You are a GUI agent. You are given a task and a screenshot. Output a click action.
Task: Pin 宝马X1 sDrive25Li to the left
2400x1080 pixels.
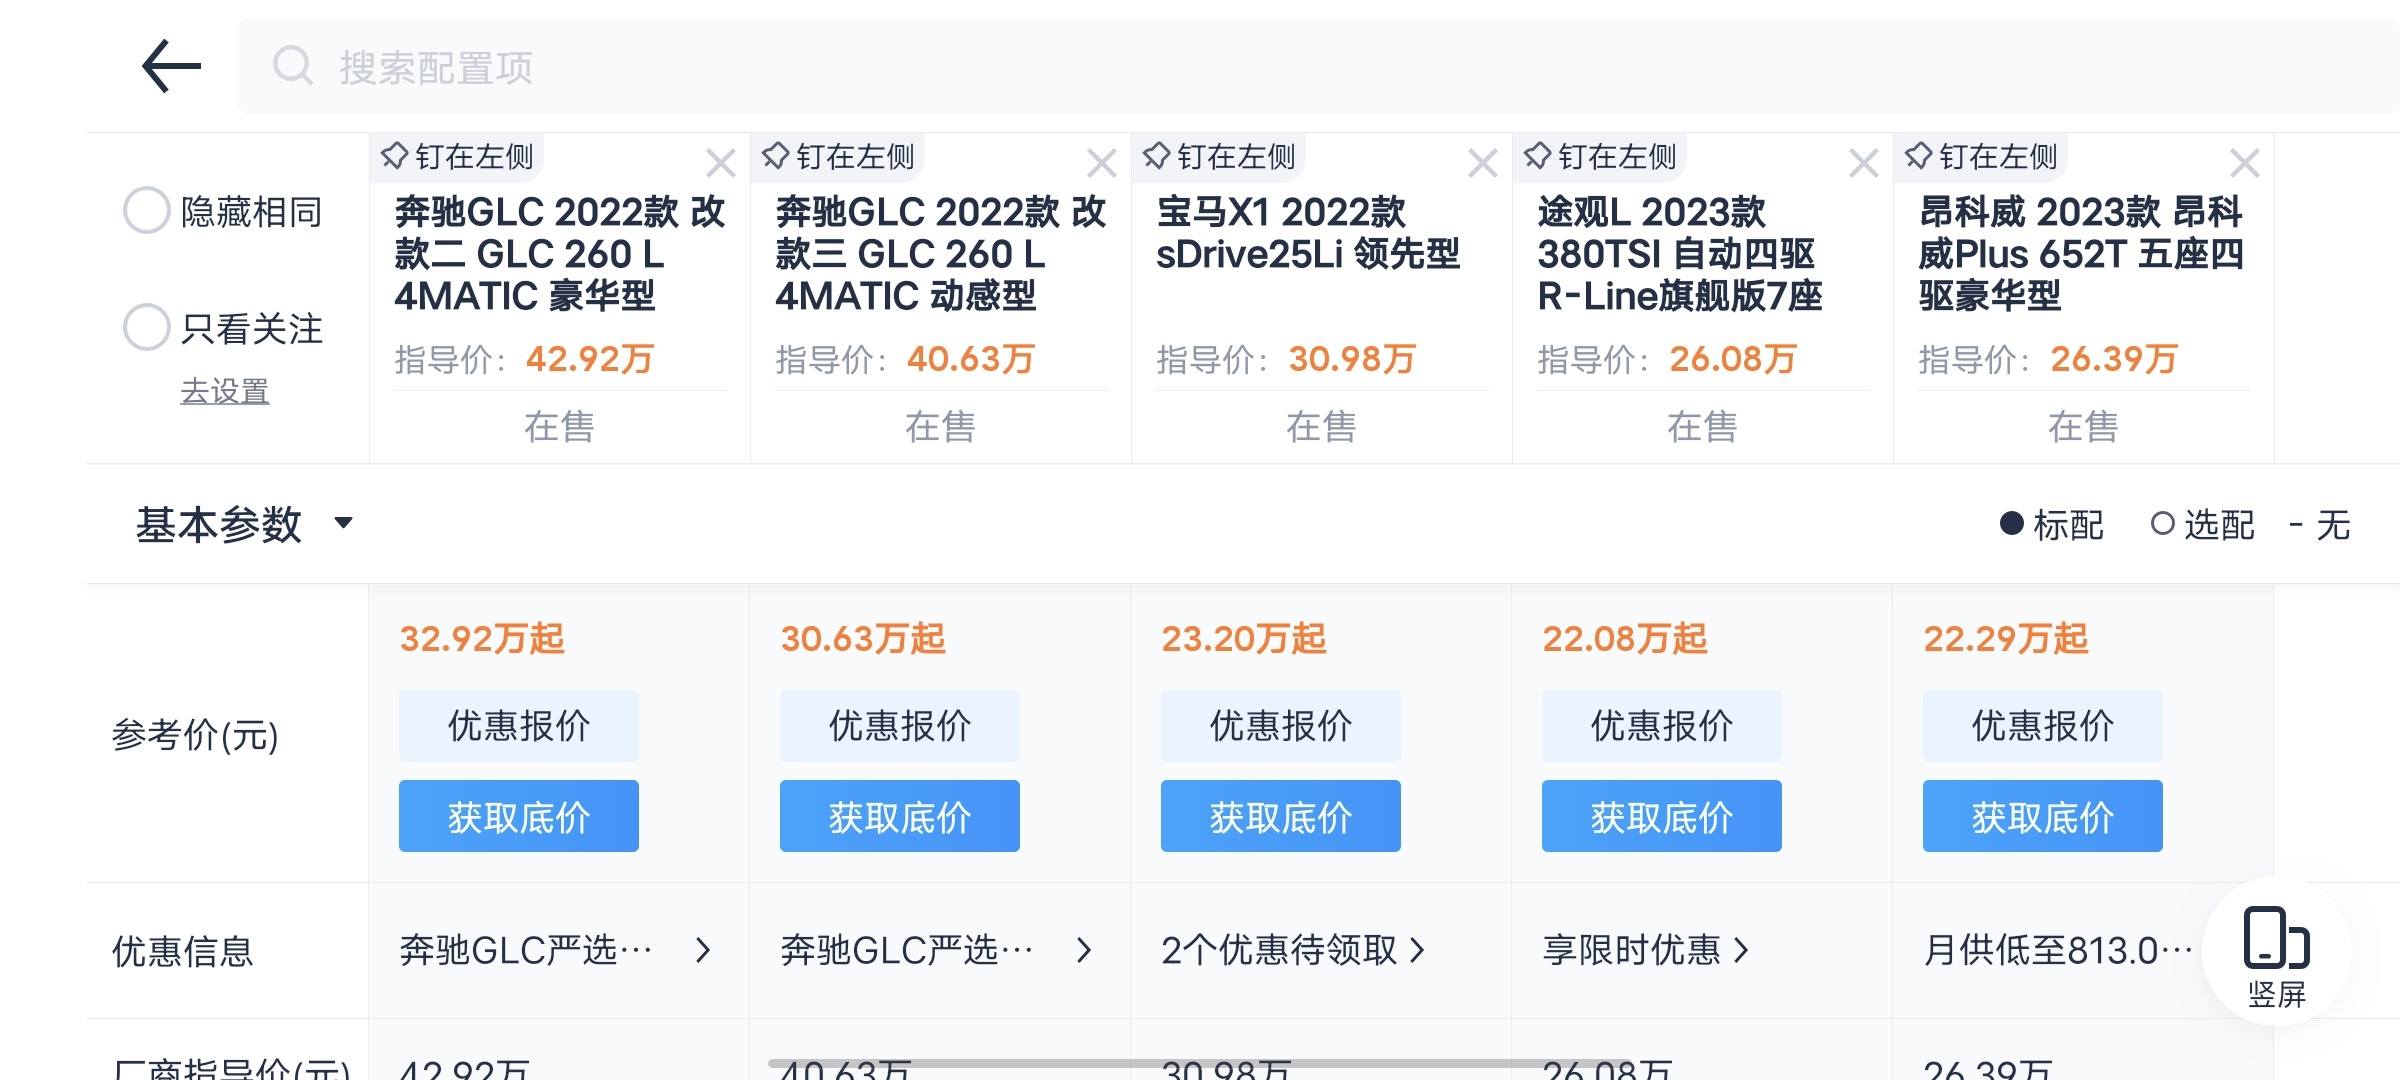(1219, 157)
